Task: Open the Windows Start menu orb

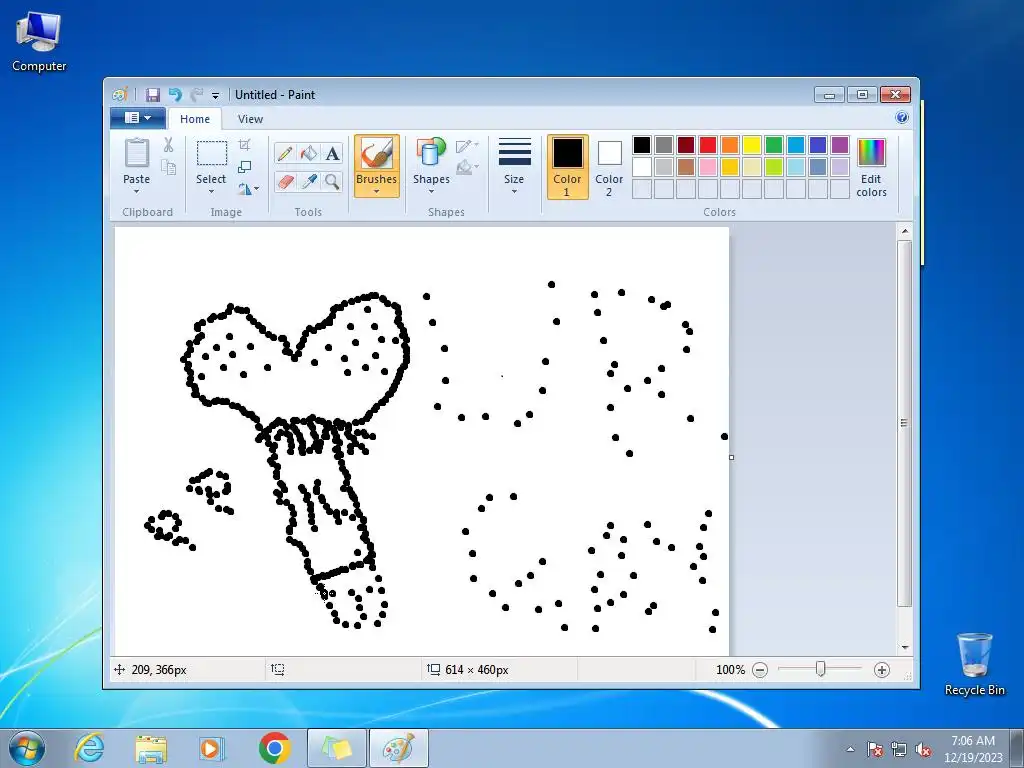Action: (x=27, y=748)
